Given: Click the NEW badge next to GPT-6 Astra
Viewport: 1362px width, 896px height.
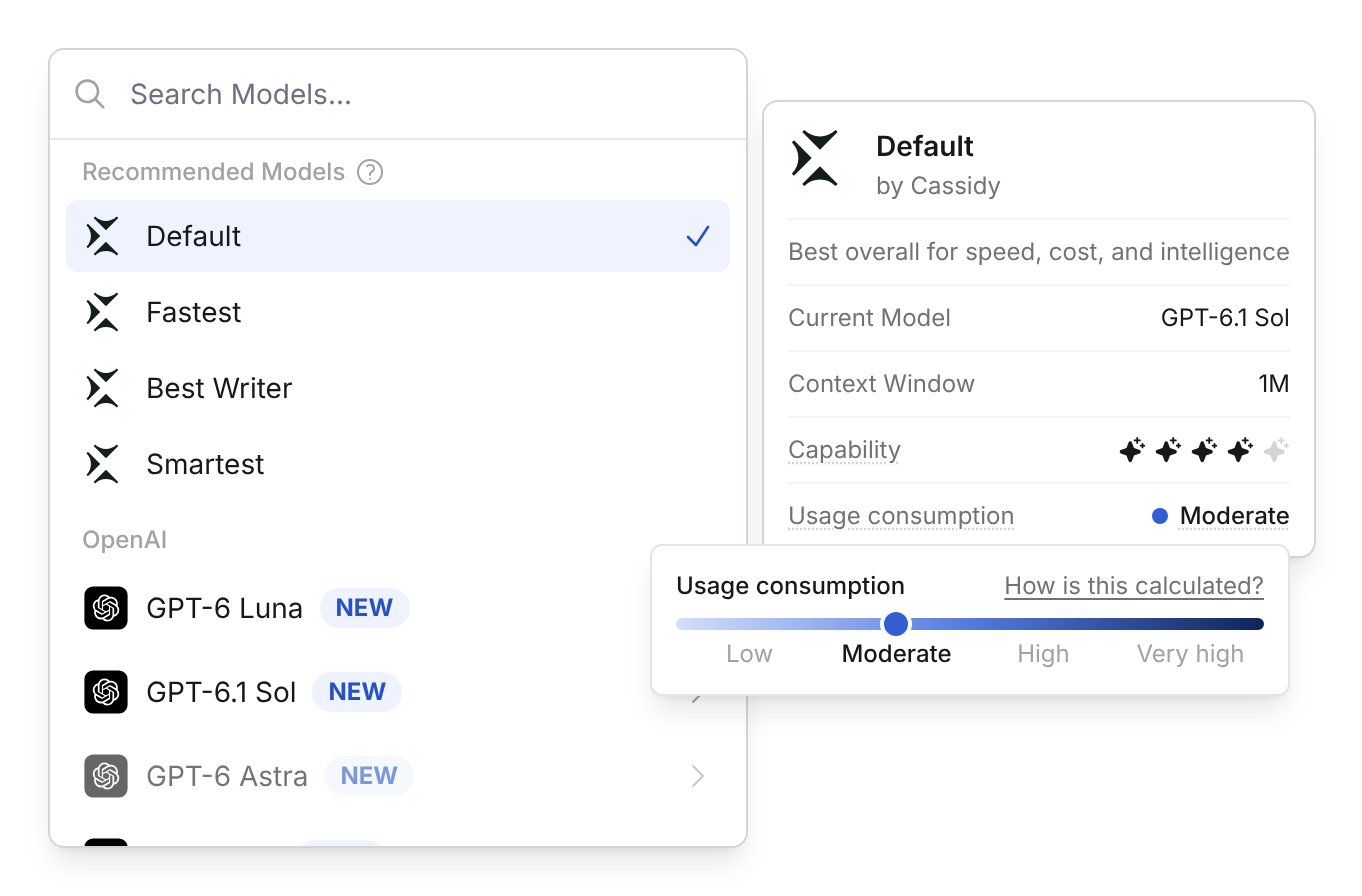Looking at the screenshot, I should 369,776.
